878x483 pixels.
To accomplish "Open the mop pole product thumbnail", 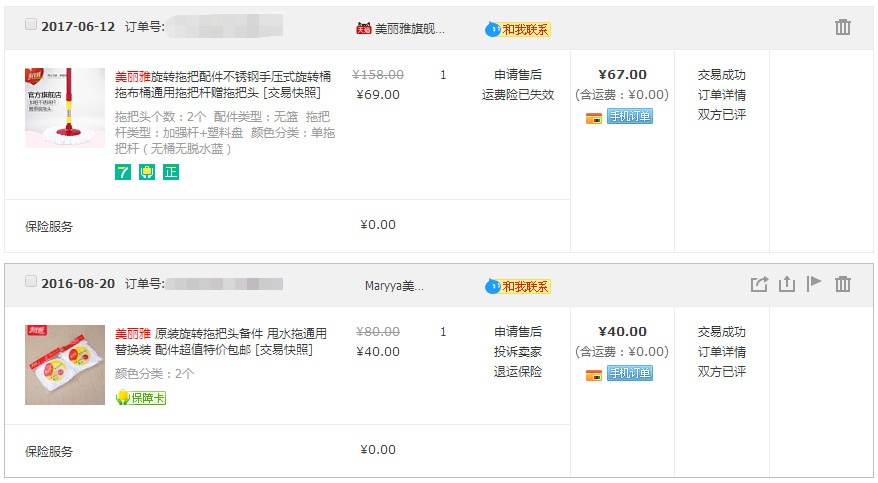I will coord(65,108).
